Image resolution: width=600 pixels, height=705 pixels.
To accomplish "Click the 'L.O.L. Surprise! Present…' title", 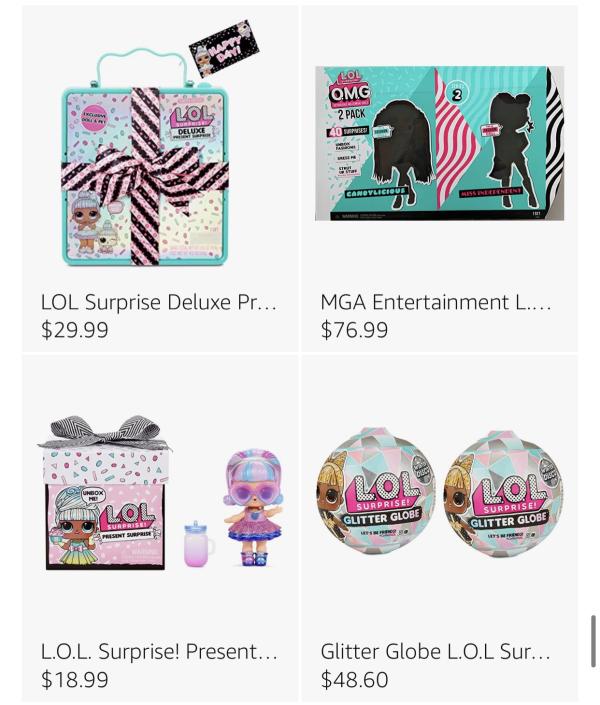I will pos(159,651).
